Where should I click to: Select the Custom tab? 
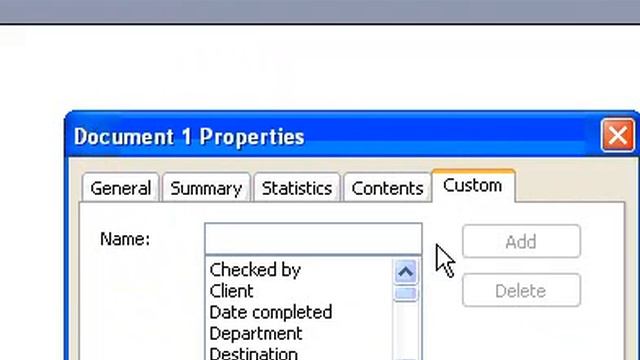pos(473,186)
